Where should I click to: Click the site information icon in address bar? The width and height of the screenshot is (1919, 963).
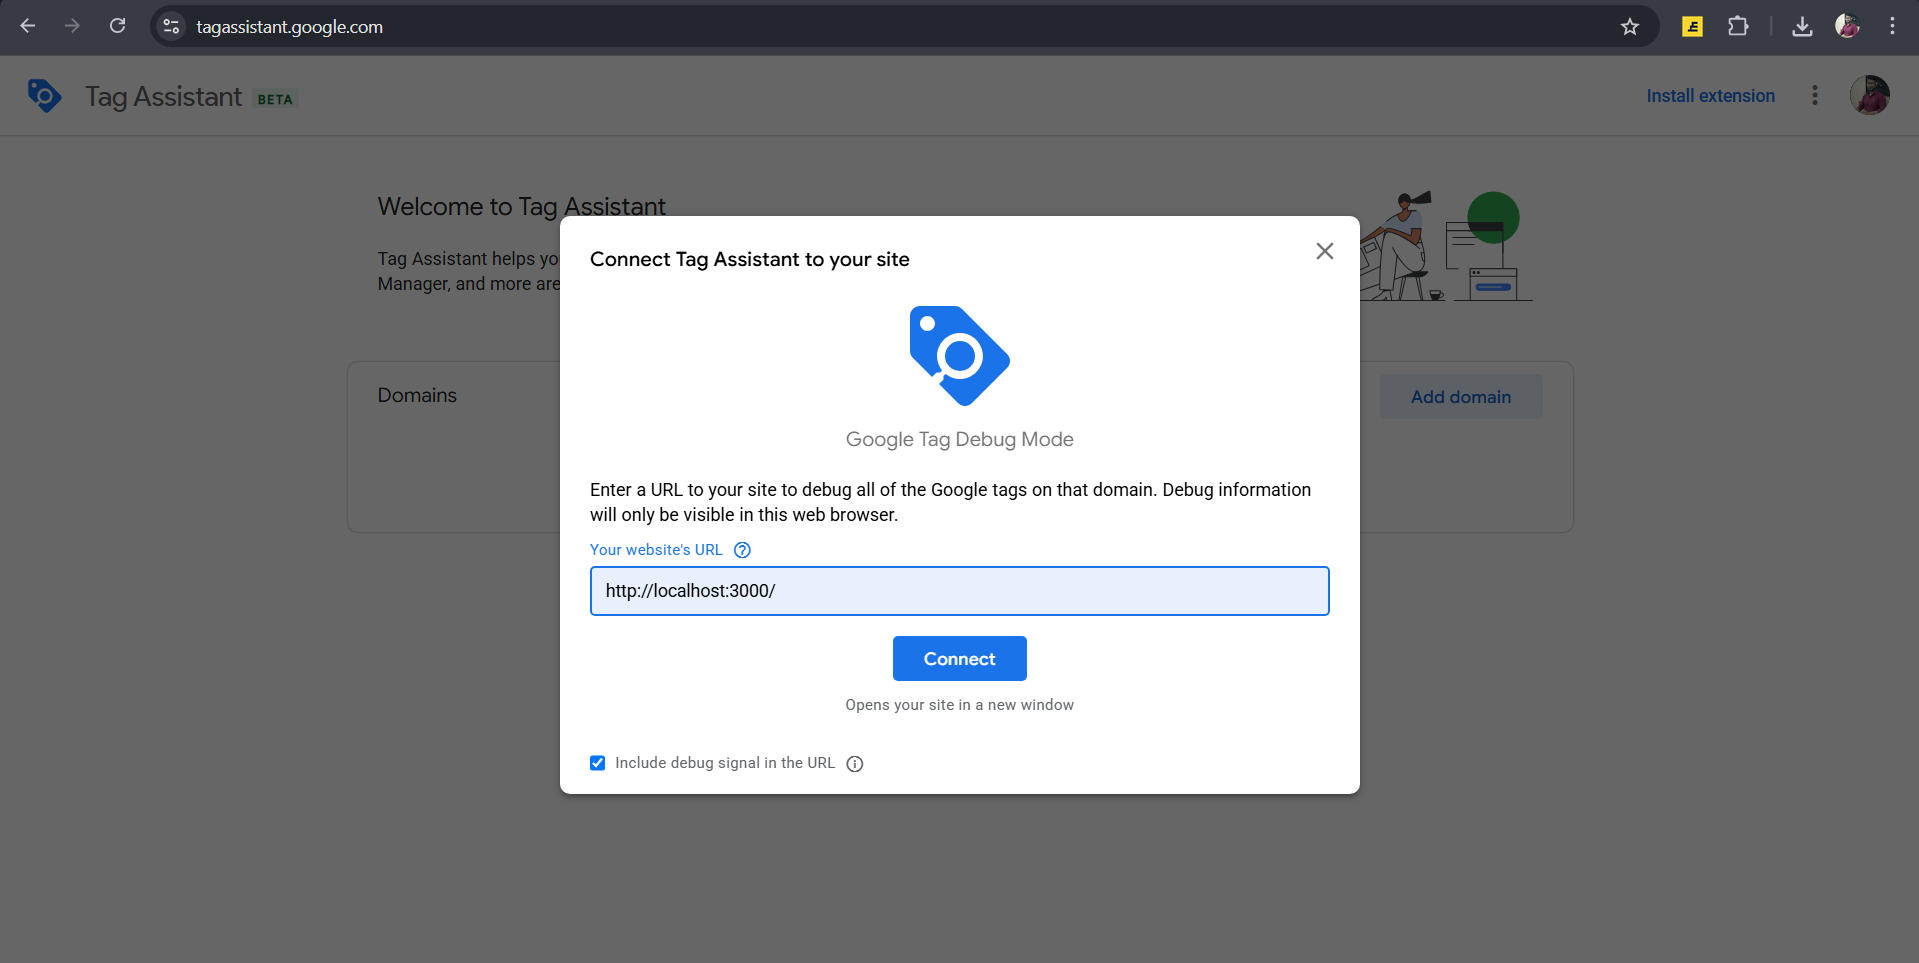172,27
